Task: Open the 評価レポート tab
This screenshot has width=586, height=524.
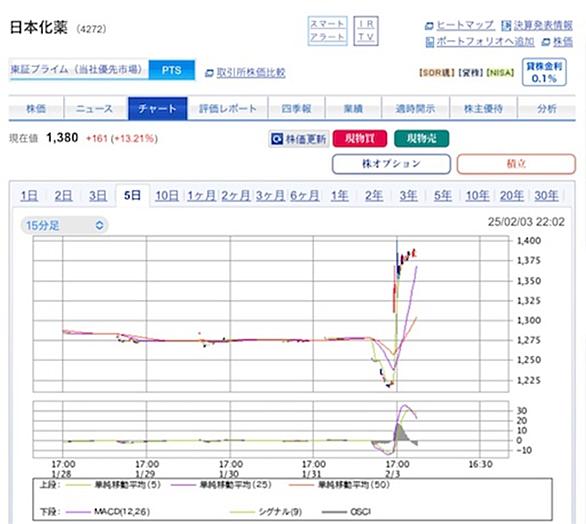Action: 227,109
